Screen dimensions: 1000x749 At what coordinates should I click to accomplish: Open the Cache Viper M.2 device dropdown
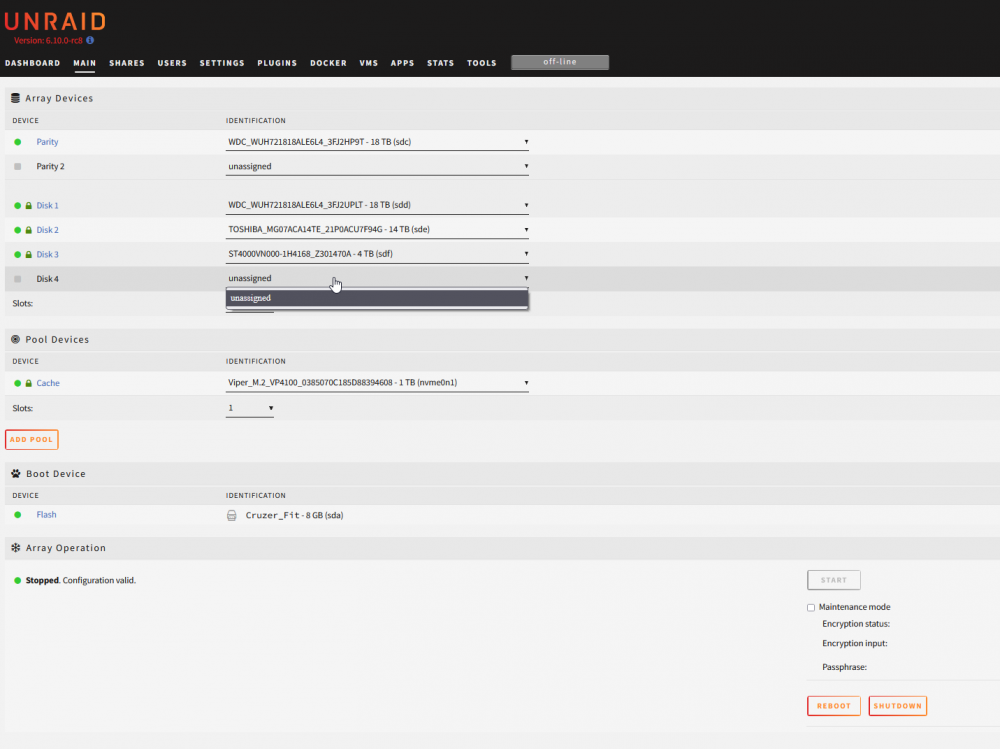[x=377, y=383]
